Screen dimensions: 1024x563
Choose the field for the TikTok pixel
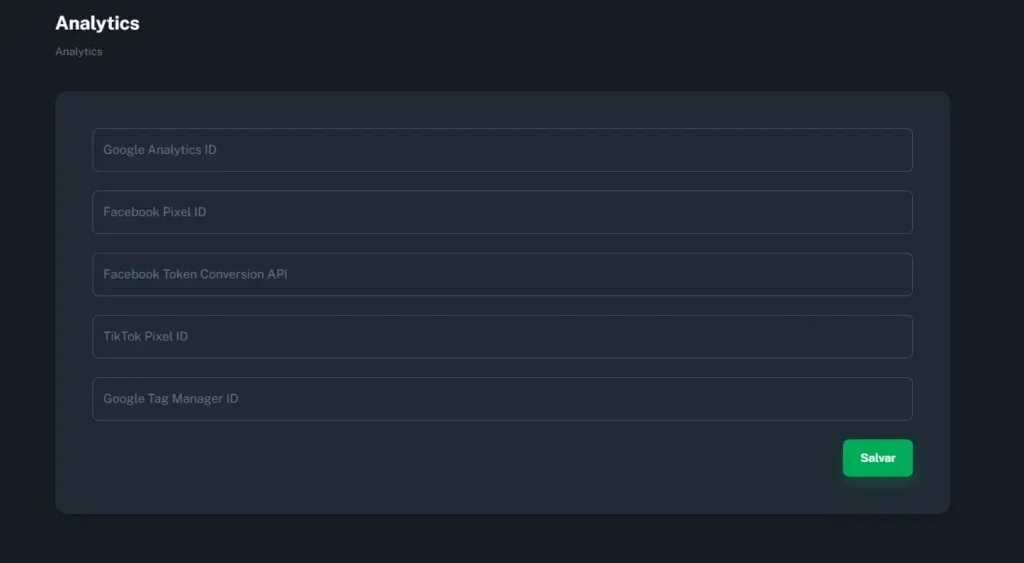[x=502, y=336]
